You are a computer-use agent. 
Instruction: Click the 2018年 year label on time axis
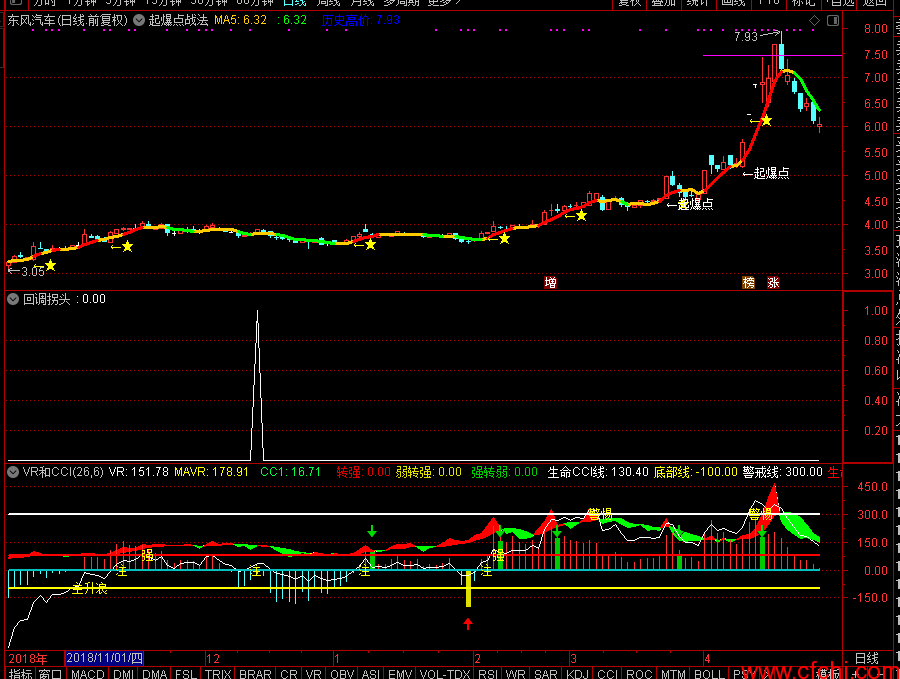[x=28, y=659]
